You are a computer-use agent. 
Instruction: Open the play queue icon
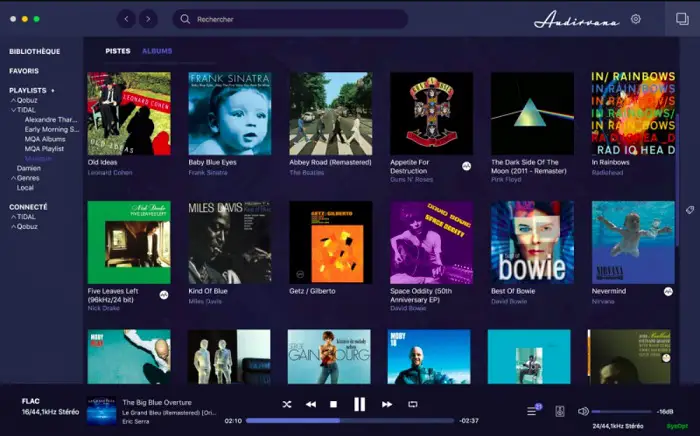pyautogui.click(x=532, y=411)
